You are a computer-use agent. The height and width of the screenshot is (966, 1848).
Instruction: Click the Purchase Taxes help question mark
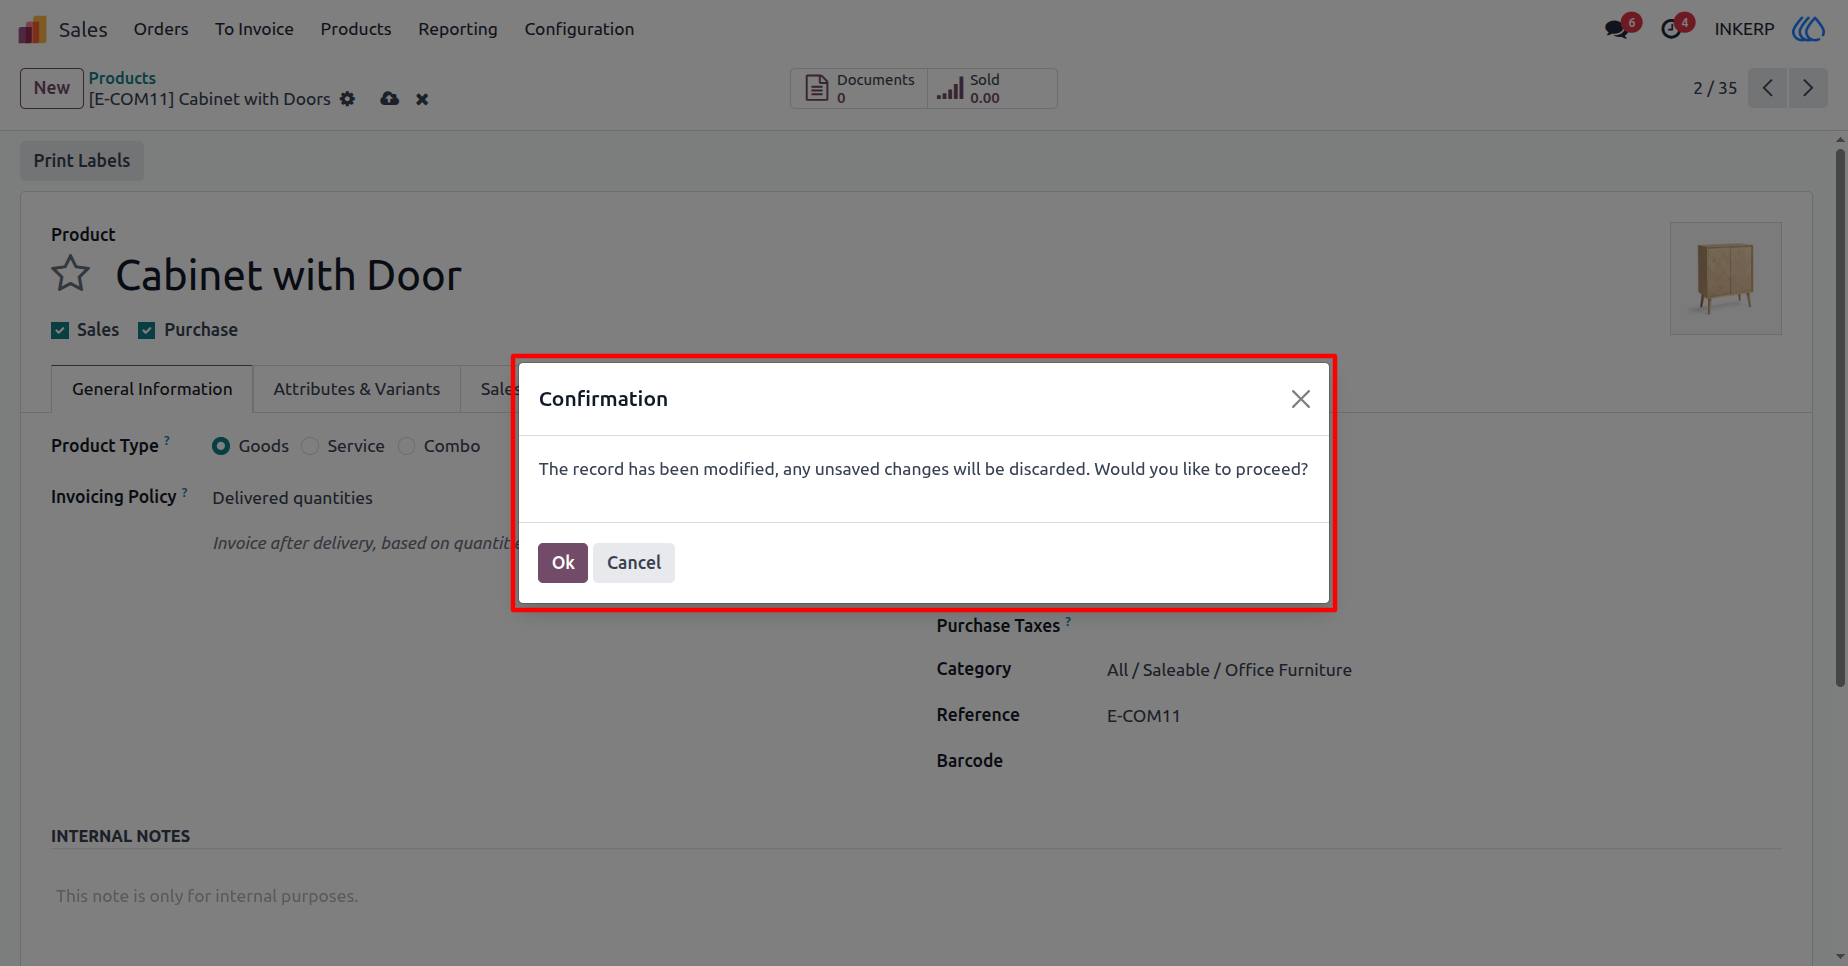(1068, 621)
